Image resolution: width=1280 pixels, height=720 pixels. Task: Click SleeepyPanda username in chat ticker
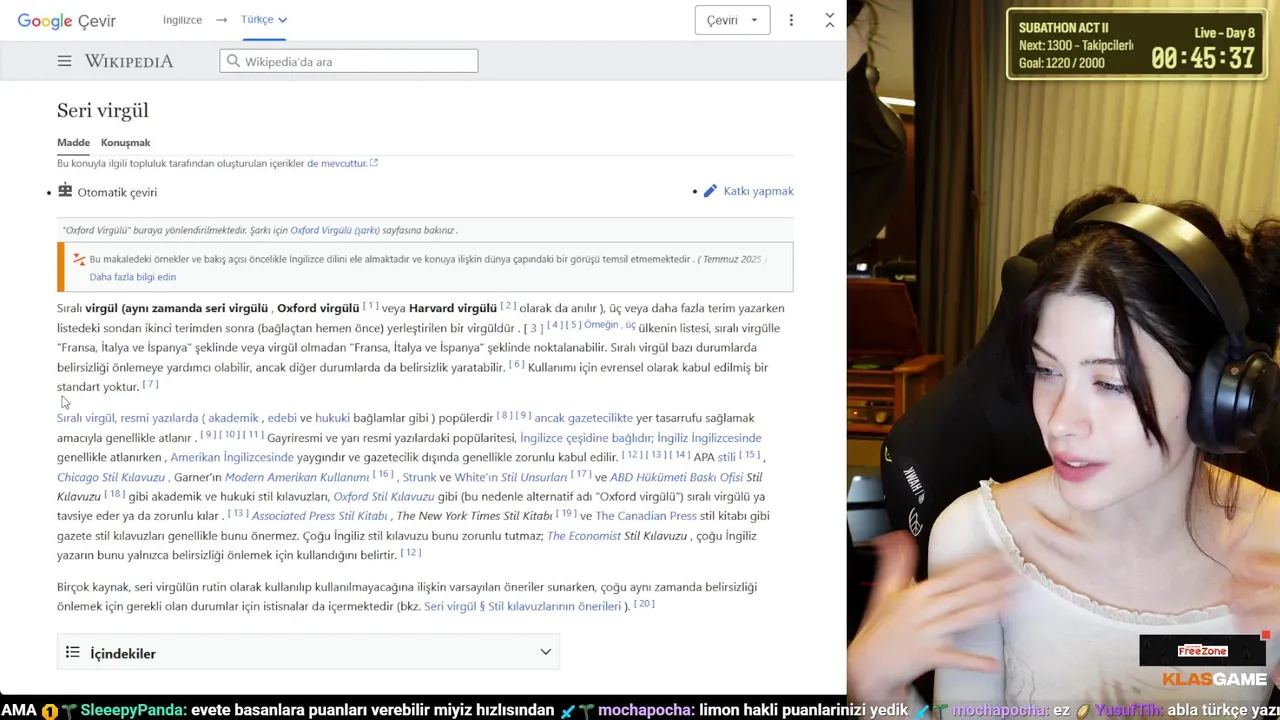point(132,710)
